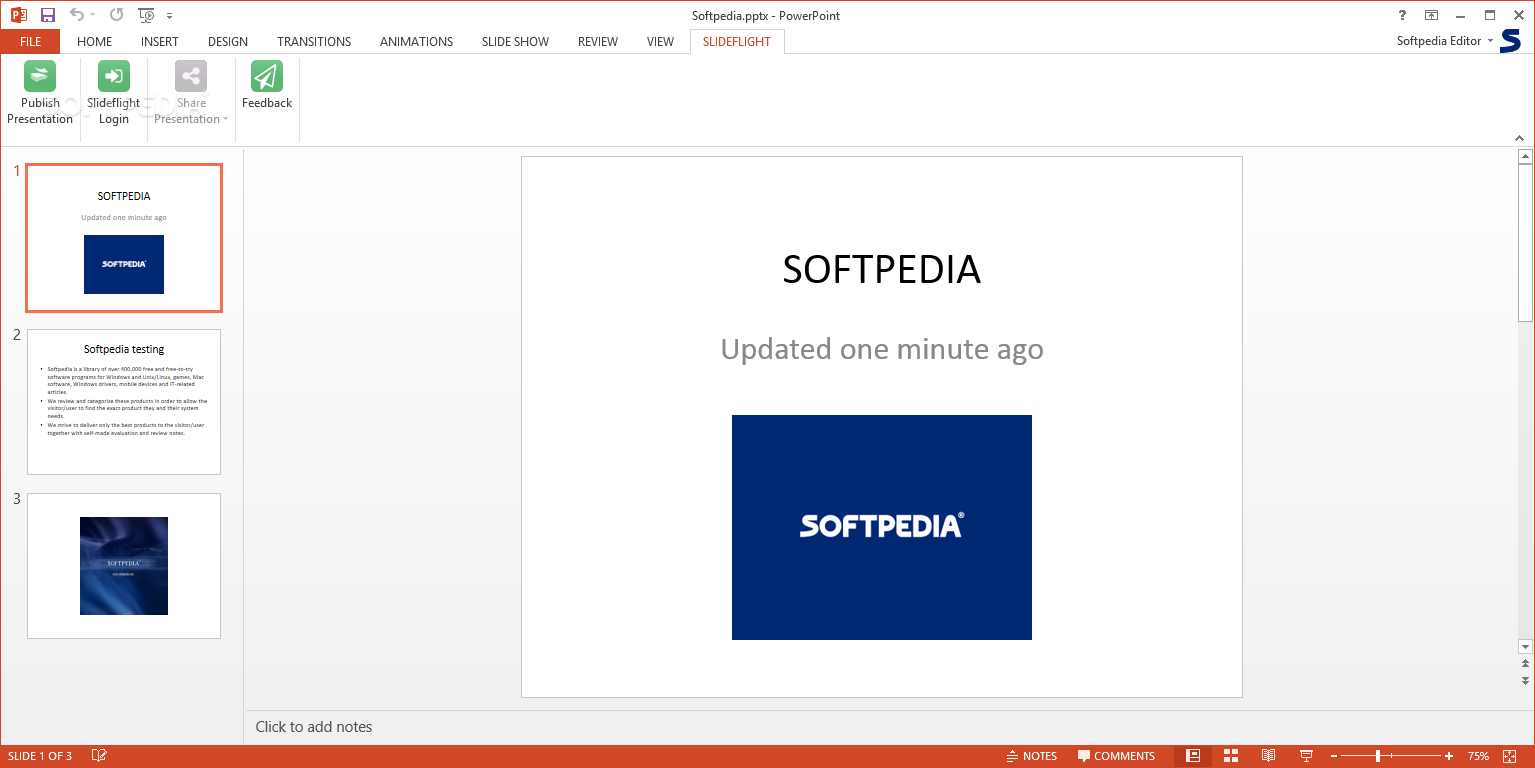This screenshot has height=768, width=1535.
Task: Click the SOFTPEDIA title on the slide
Action: (881, 270)
